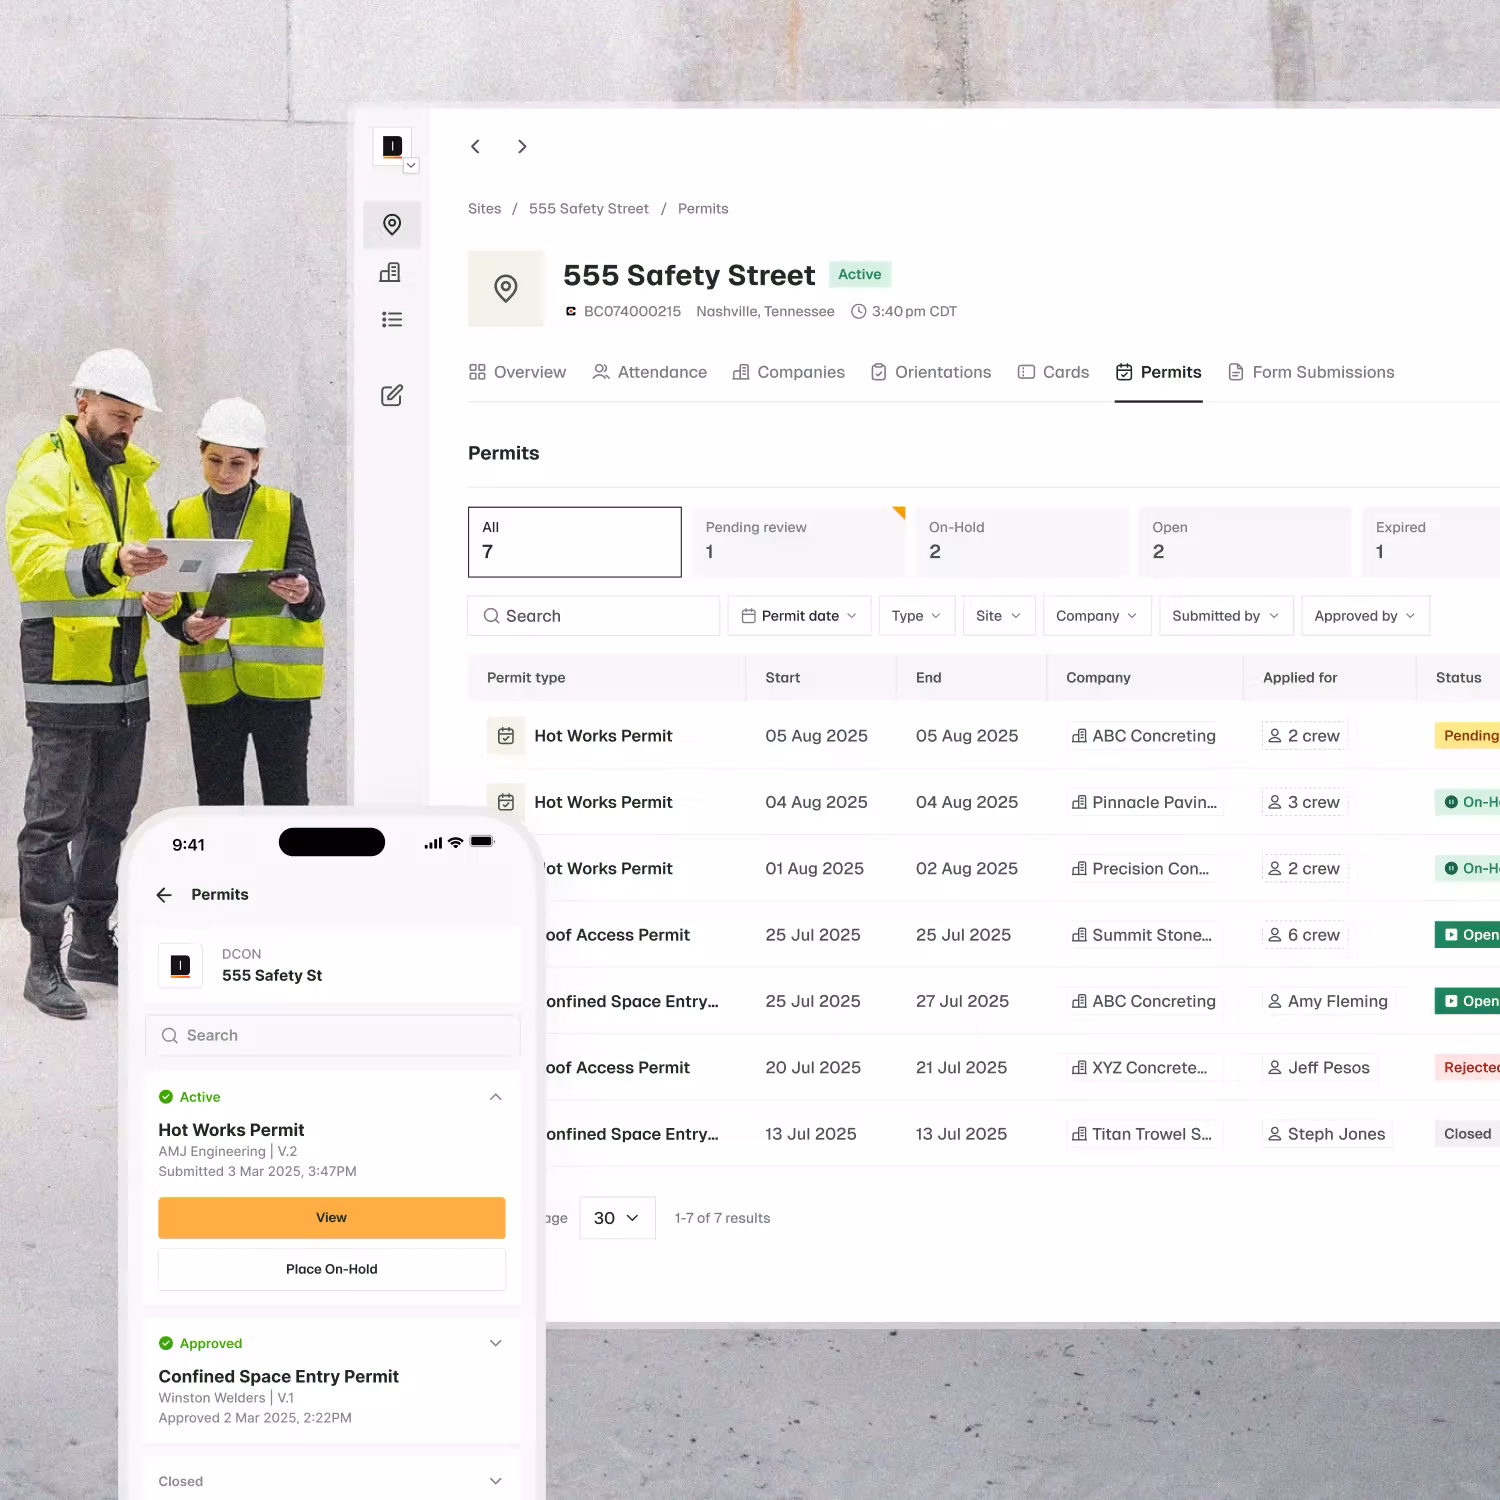The image size is (1500, 1500).
Task: Click the clock icon beside 3:40 pm CDT
Action: coord(858,311)
